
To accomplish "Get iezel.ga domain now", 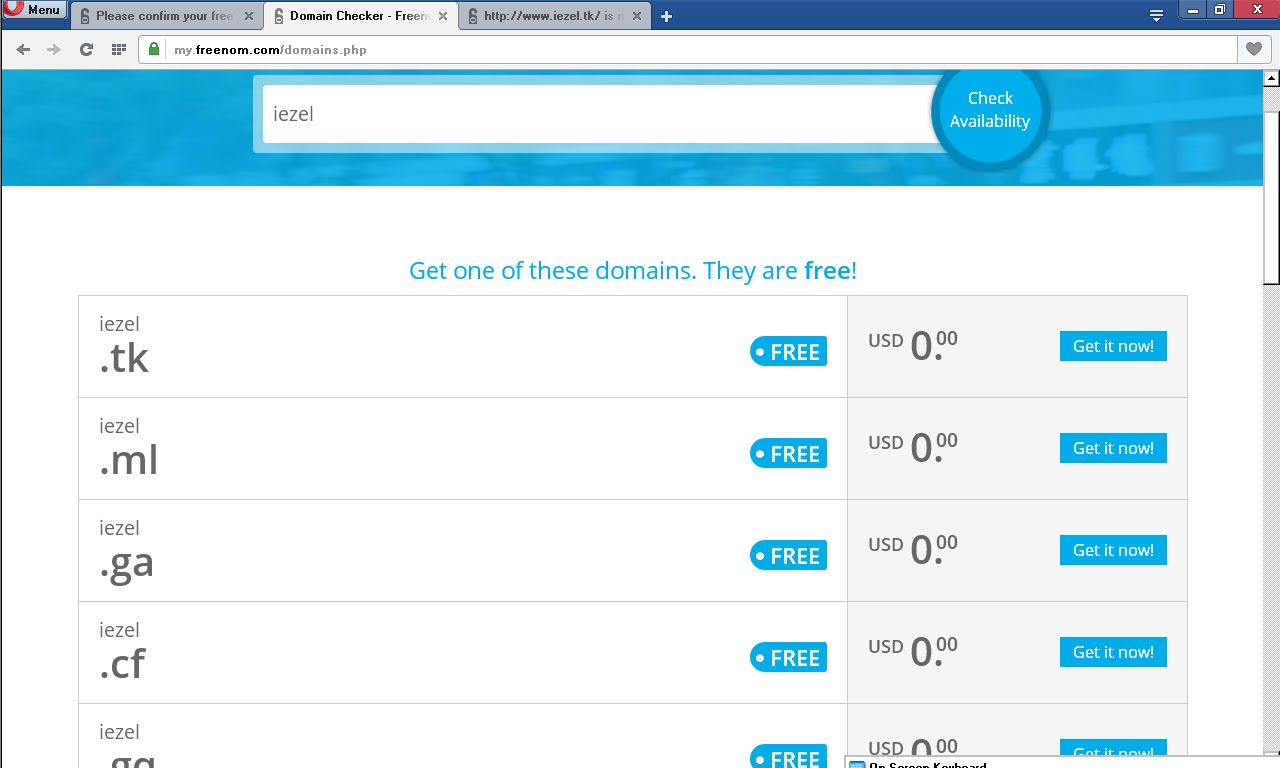I will coord(1113,550).
